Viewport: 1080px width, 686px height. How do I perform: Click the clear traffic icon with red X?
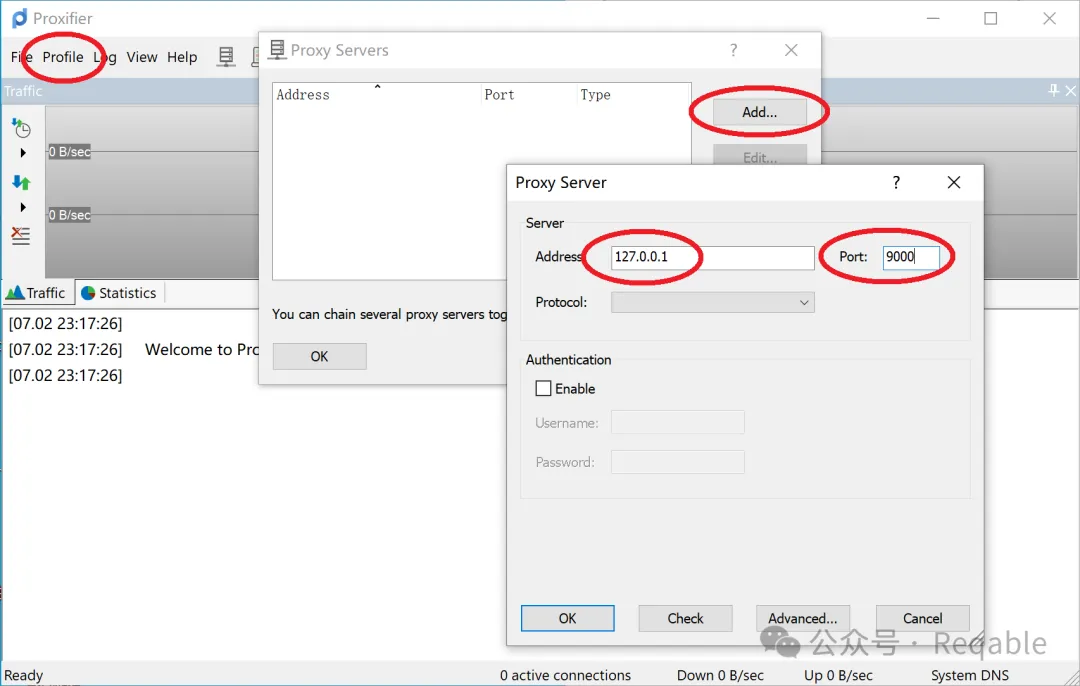click(x=21, y=236)
